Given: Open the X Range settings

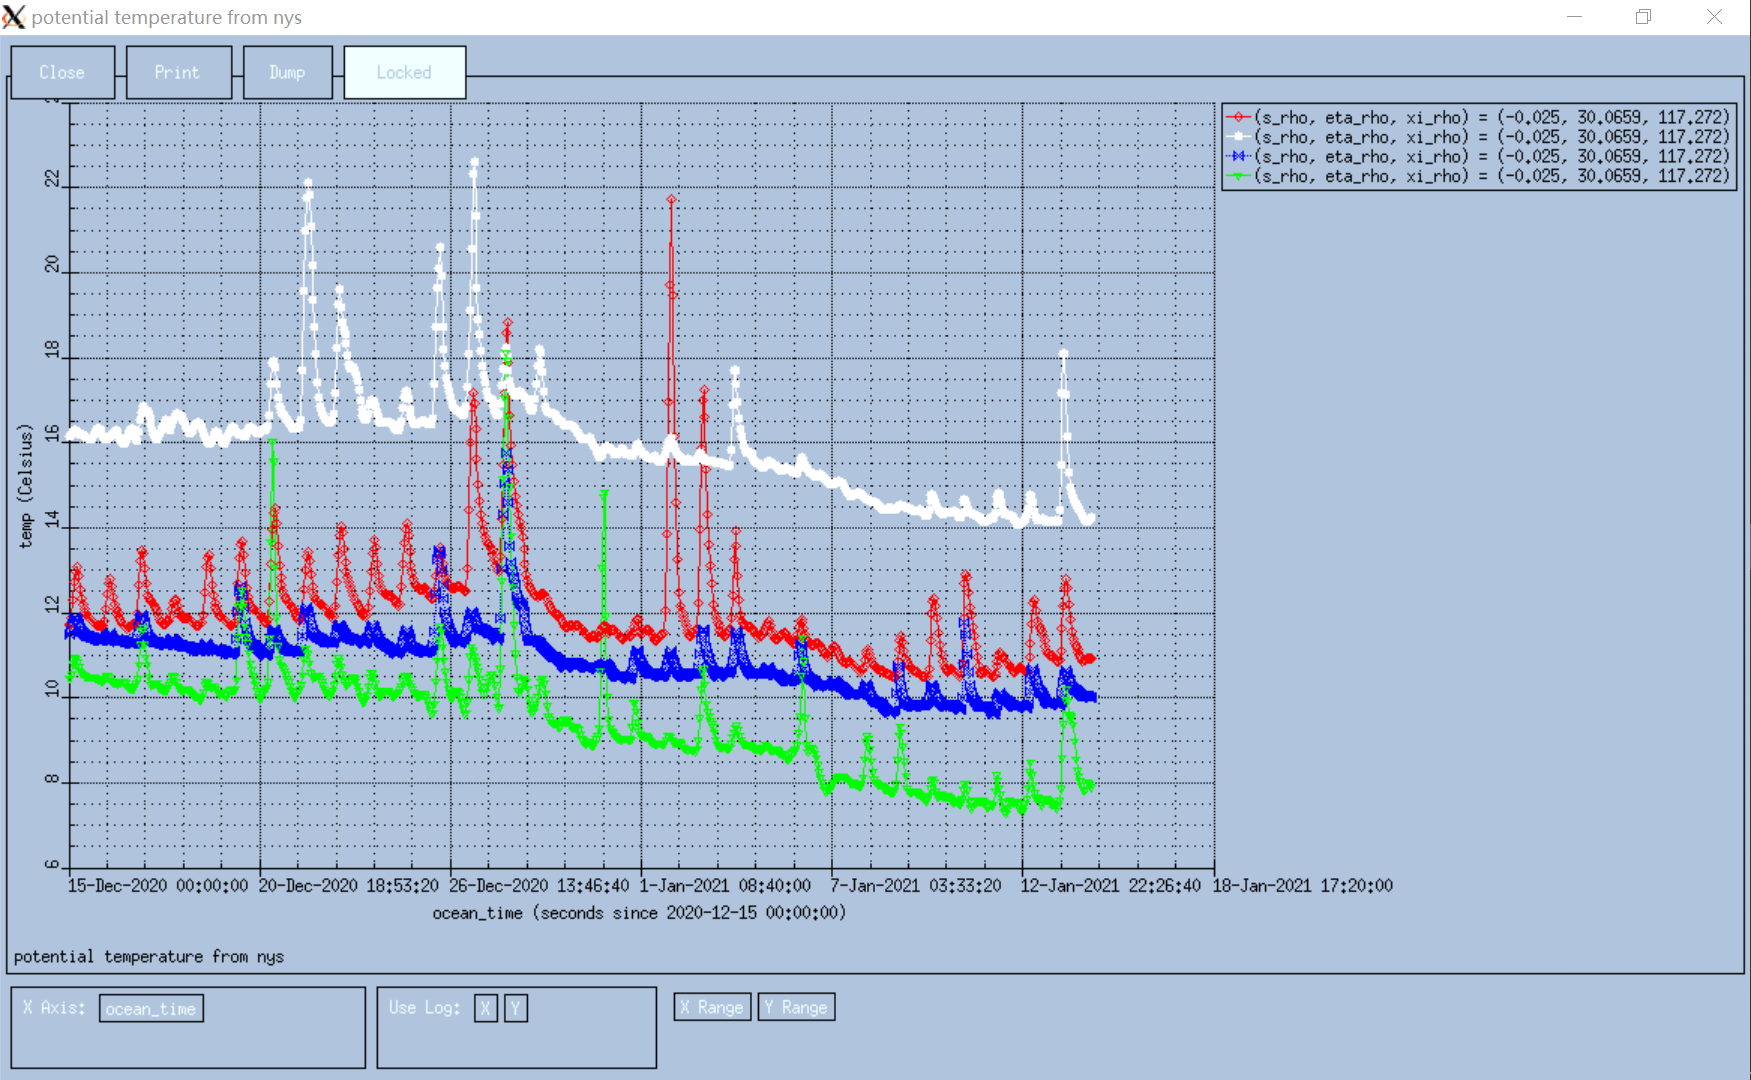Looking at the screenshot, I should (x=712, y=1007).
